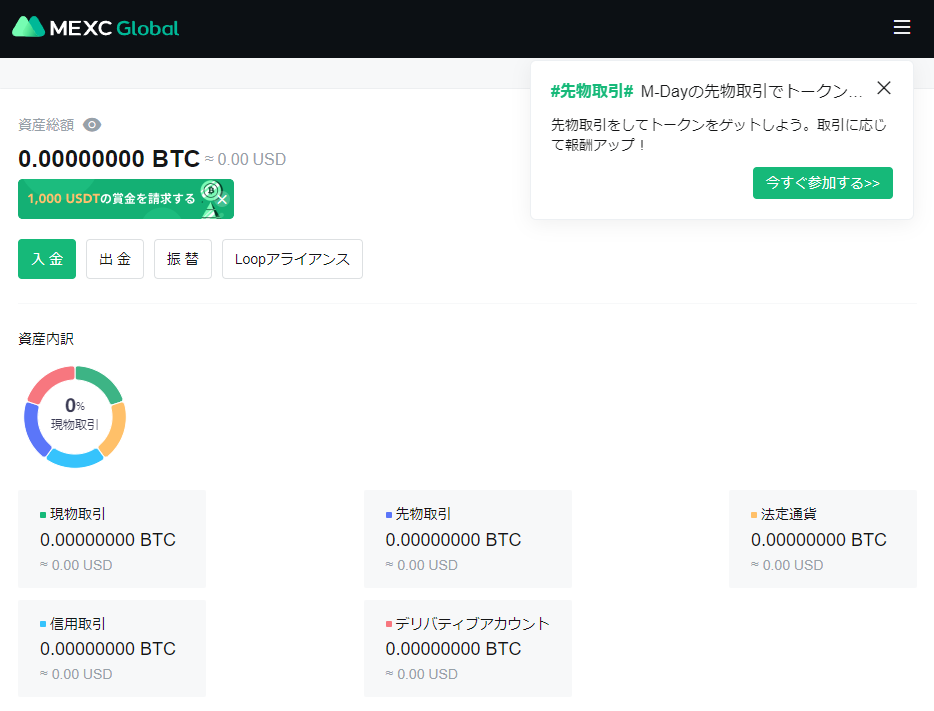Screen dimensions: 934x711
Task: Select the green segment of donut chart
Action: coord(101,382)
